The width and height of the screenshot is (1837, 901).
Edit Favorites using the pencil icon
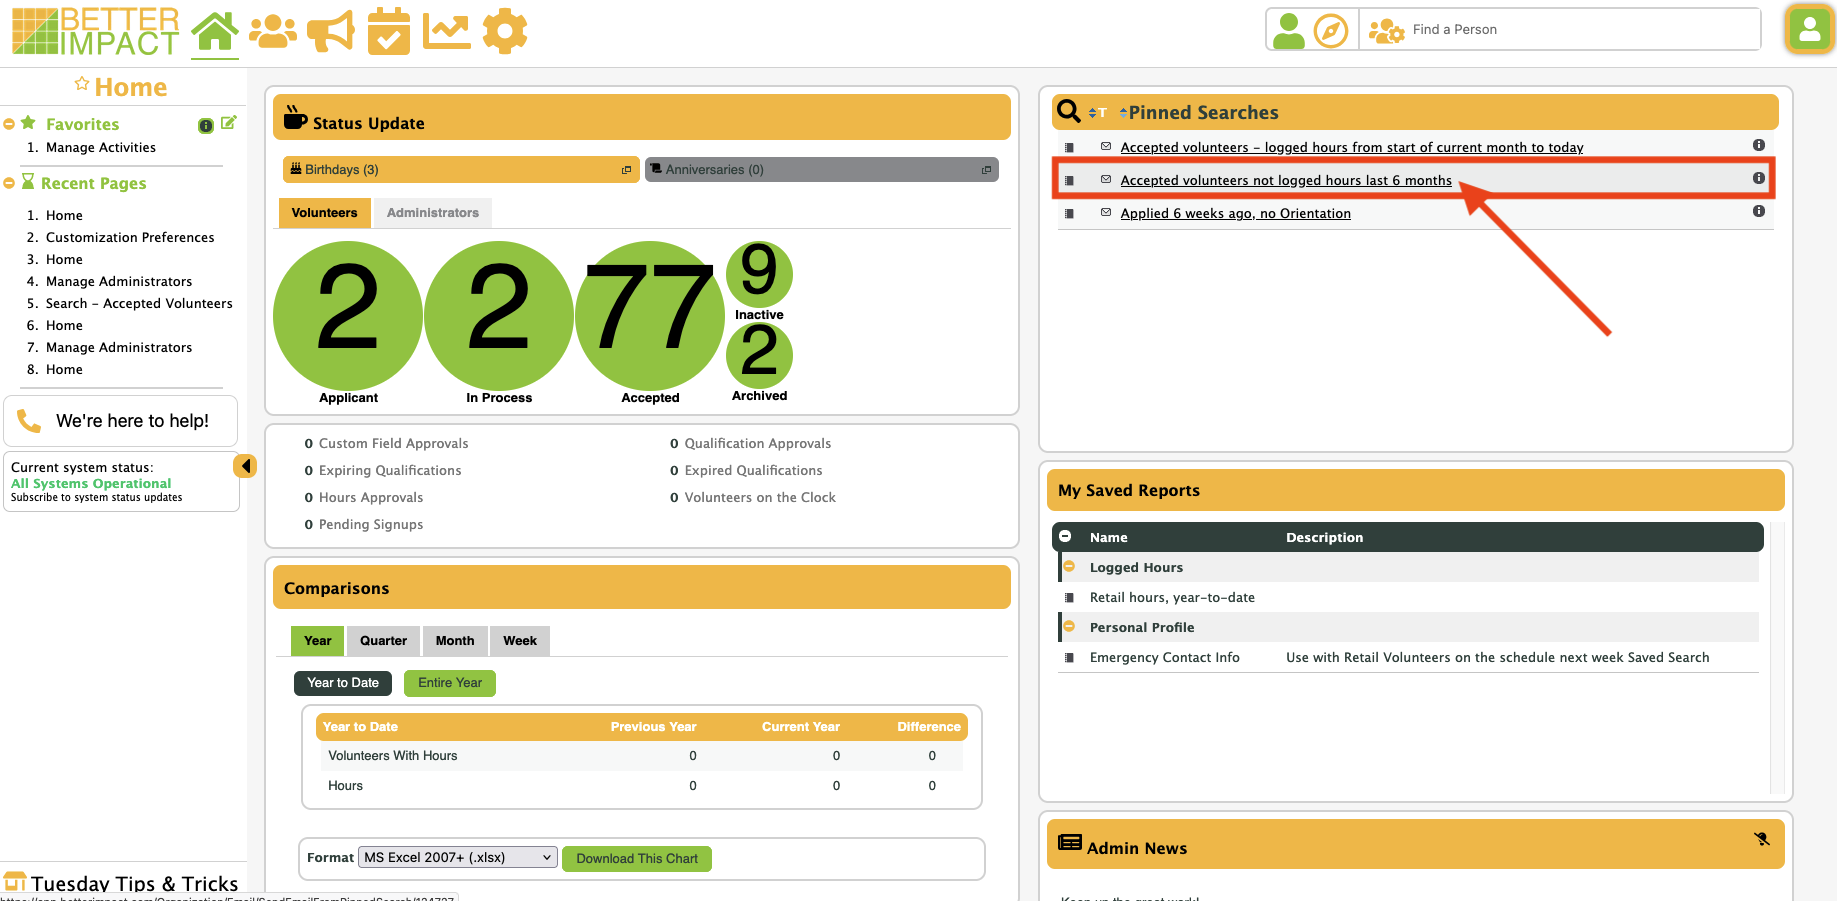tap(228, 123)
